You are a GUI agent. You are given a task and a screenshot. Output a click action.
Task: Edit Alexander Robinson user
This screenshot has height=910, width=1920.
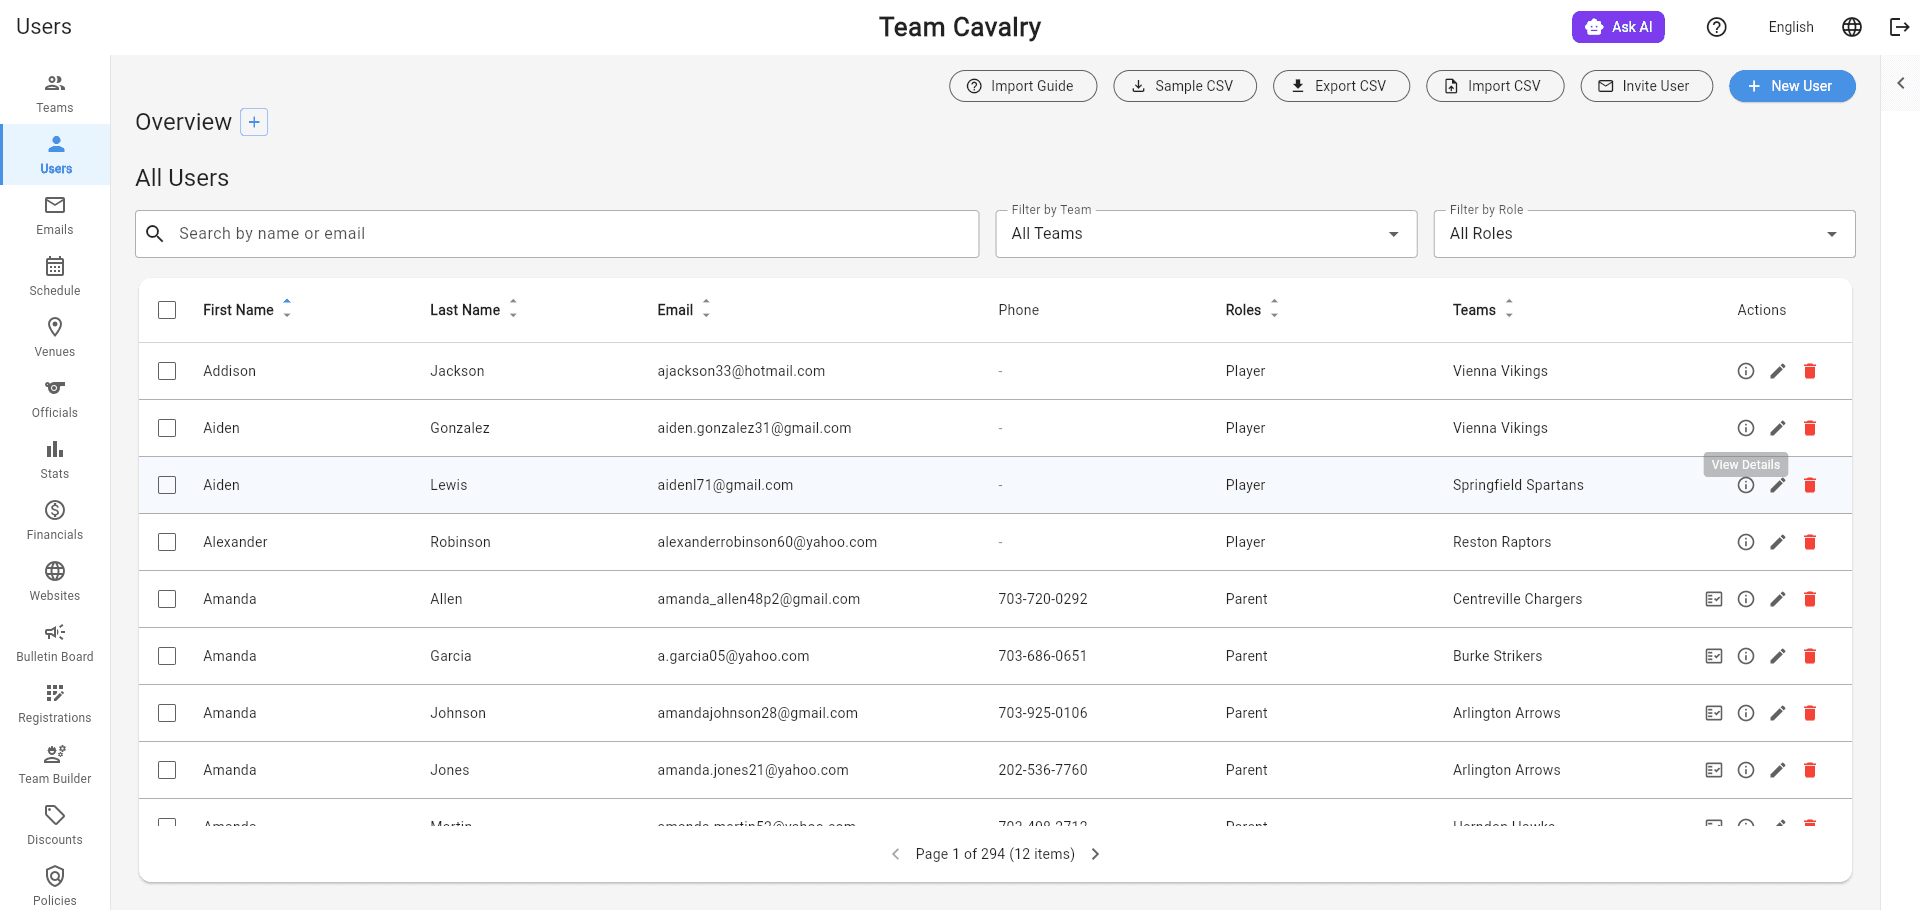pyautogui.click(x=1778, y=542)
